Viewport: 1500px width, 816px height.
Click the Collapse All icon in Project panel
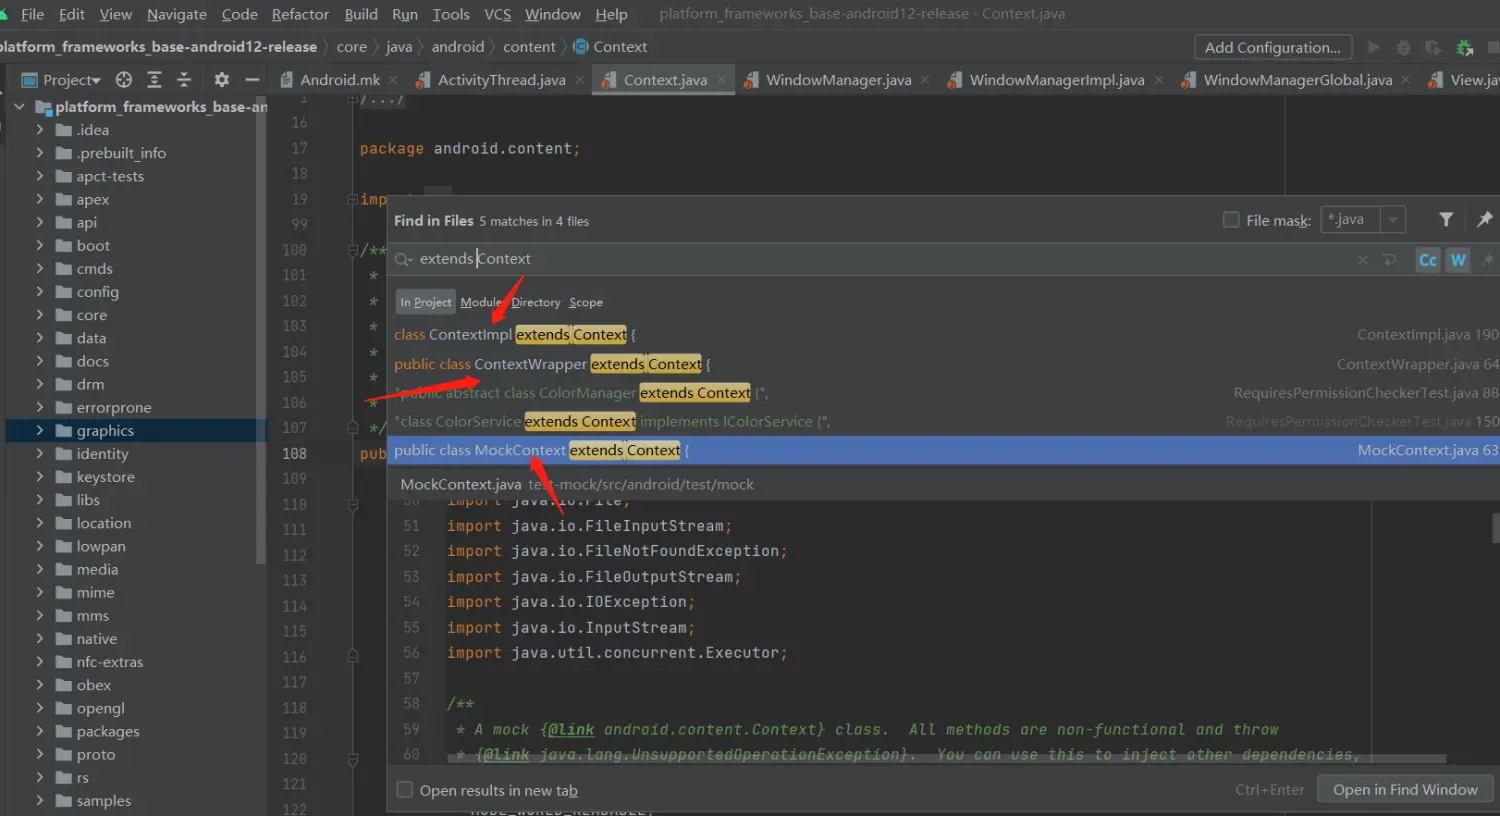click(184, 80)
